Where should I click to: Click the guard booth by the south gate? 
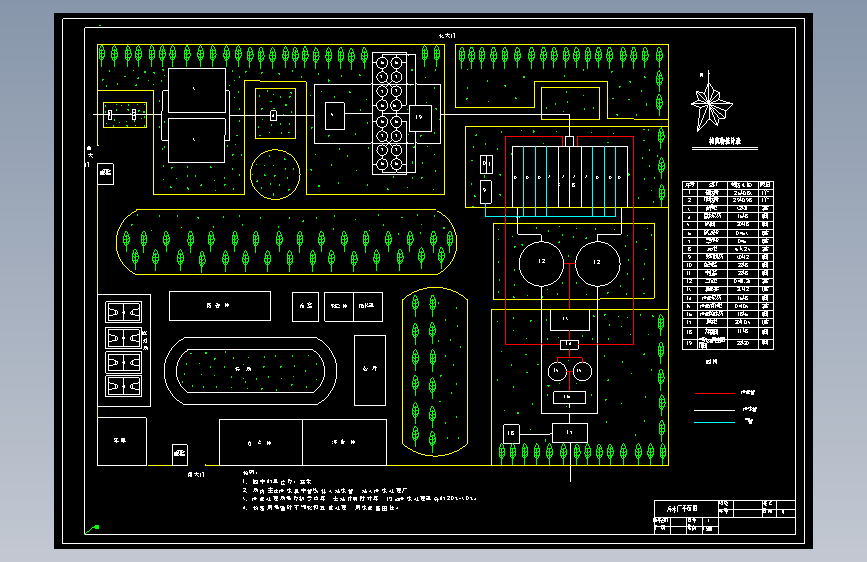pos(180,454)
